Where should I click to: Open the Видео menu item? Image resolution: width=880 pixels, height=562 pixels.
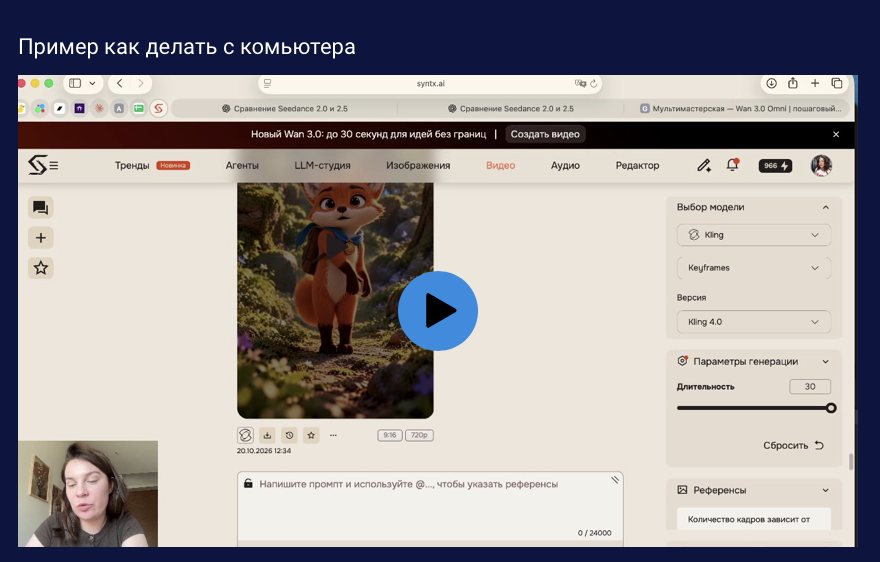click(x=501, y=165)
